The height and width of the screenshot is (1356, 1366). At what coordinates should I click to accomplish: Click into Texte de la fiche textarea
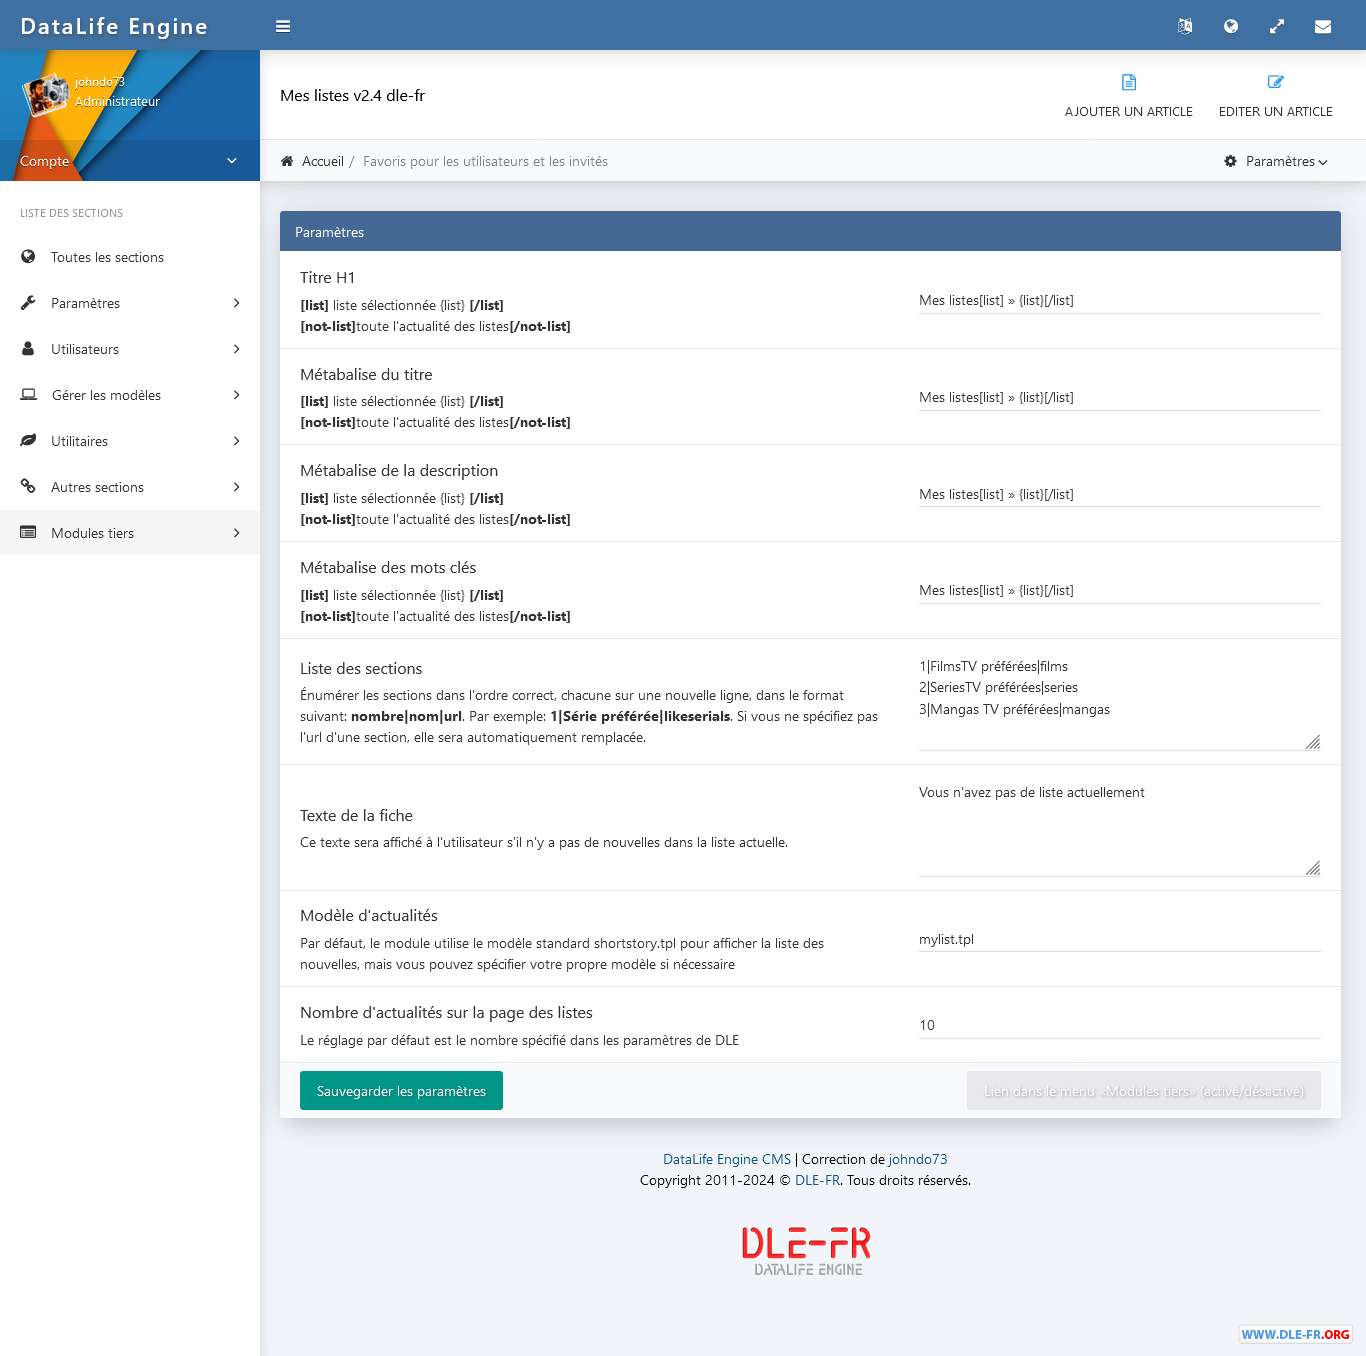pos(1120,828)
